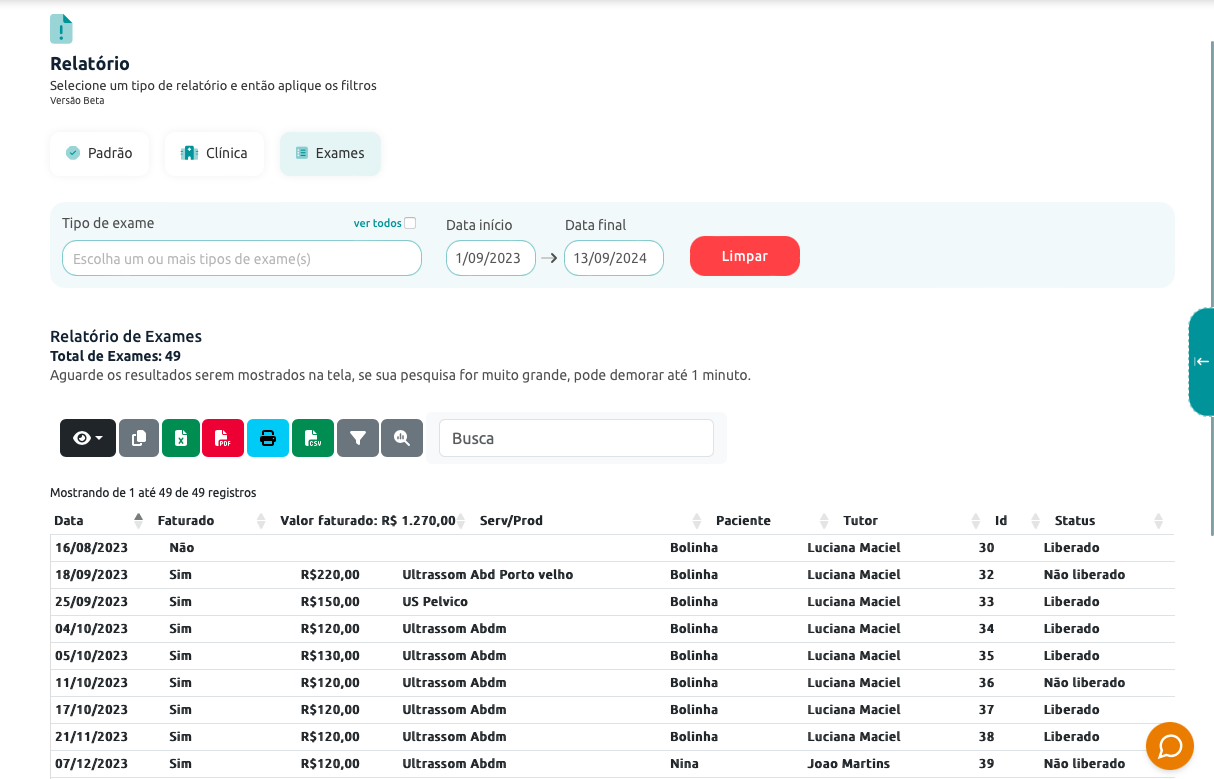The width and height of the screenshot is (1214, 779).
Task: Switch to the Clínica report tab
Action: [x=214, y=153]
